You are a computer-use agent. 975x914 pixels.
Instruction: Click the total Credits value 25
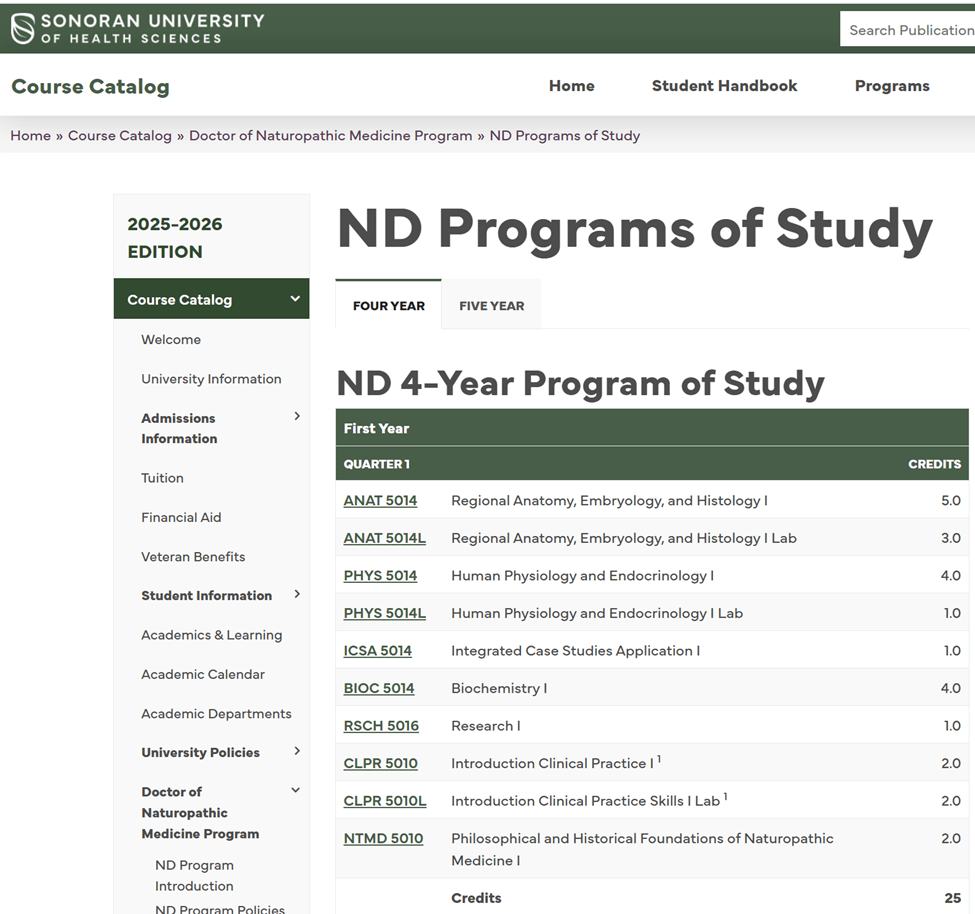953,898
